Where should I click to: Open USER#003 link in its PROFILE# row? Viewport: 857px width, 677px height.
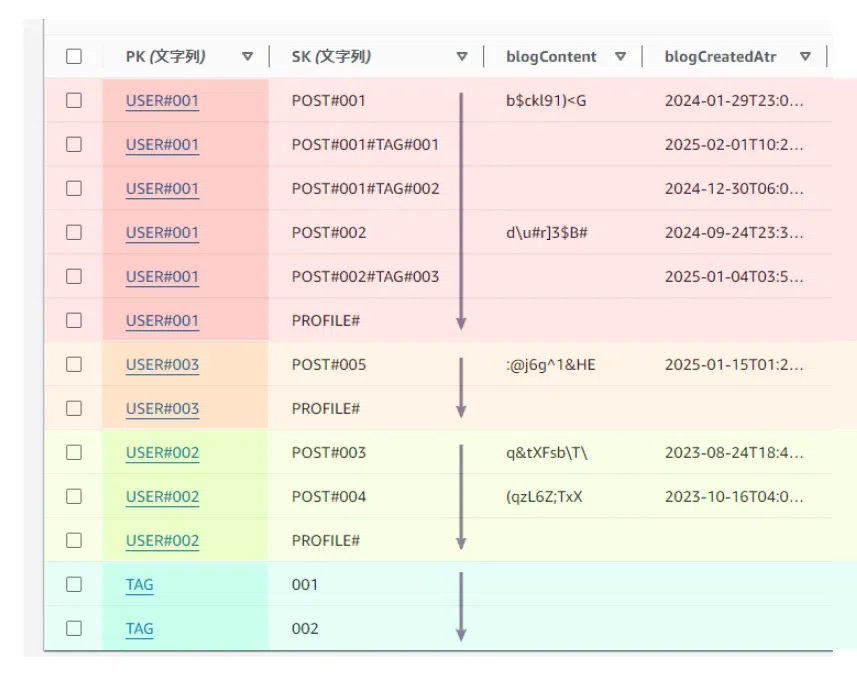tap(162, 409)
